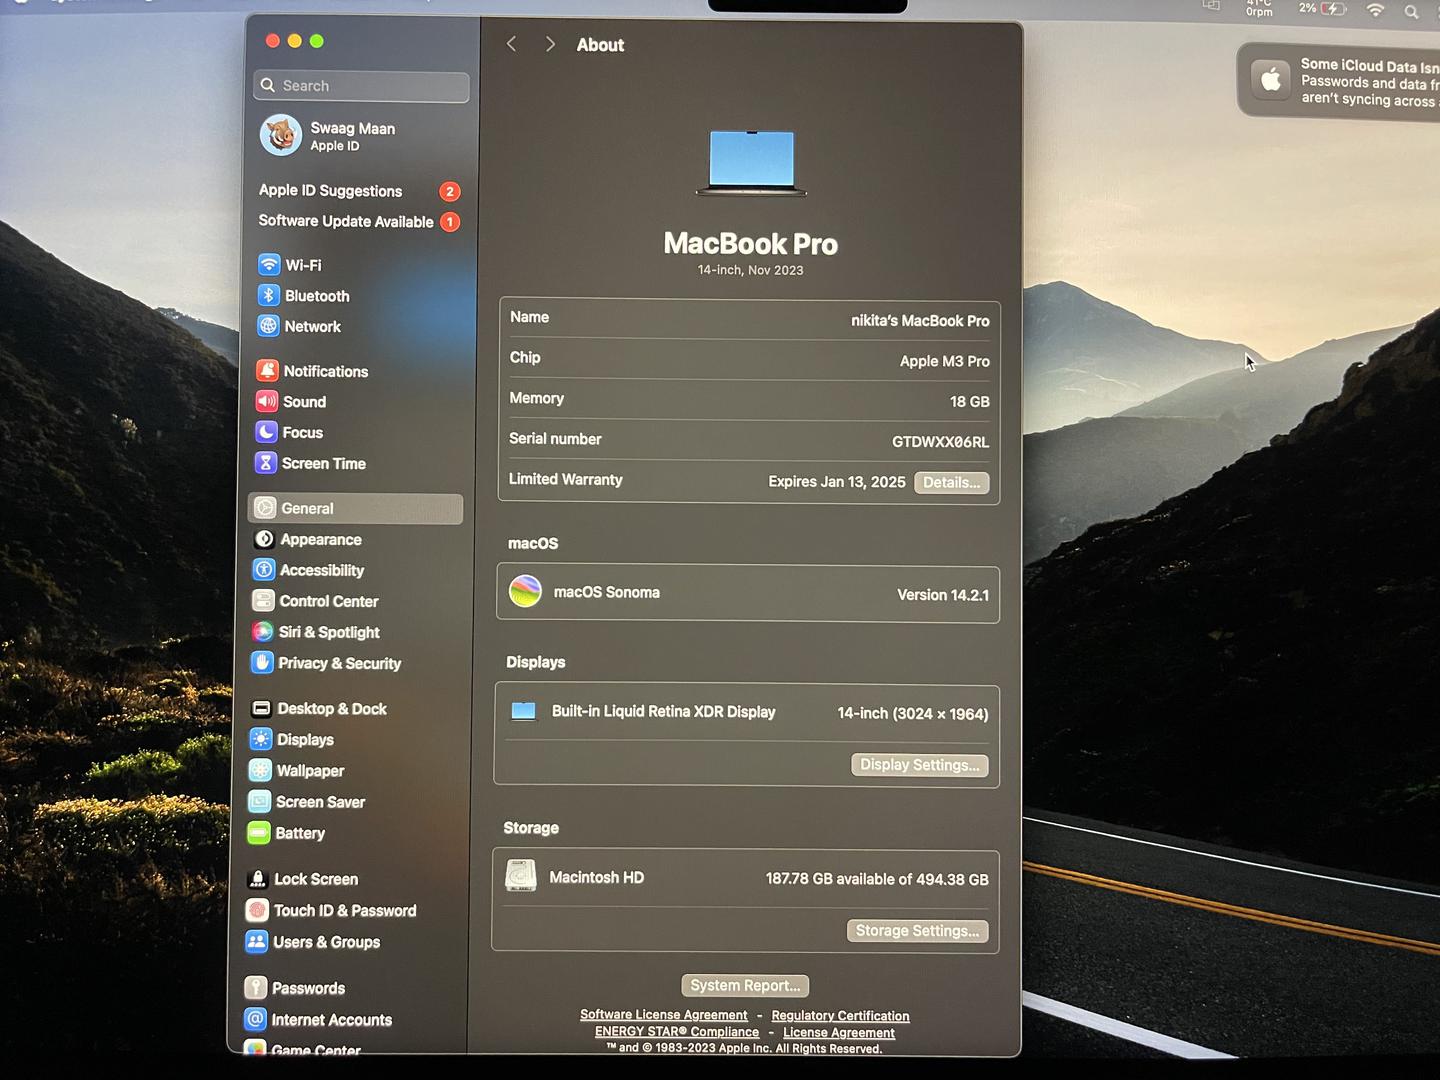Open Wi-Fi settings icon in sidebar
This screenshot has width=1440, height=1080.
click(x=269, y=265)
